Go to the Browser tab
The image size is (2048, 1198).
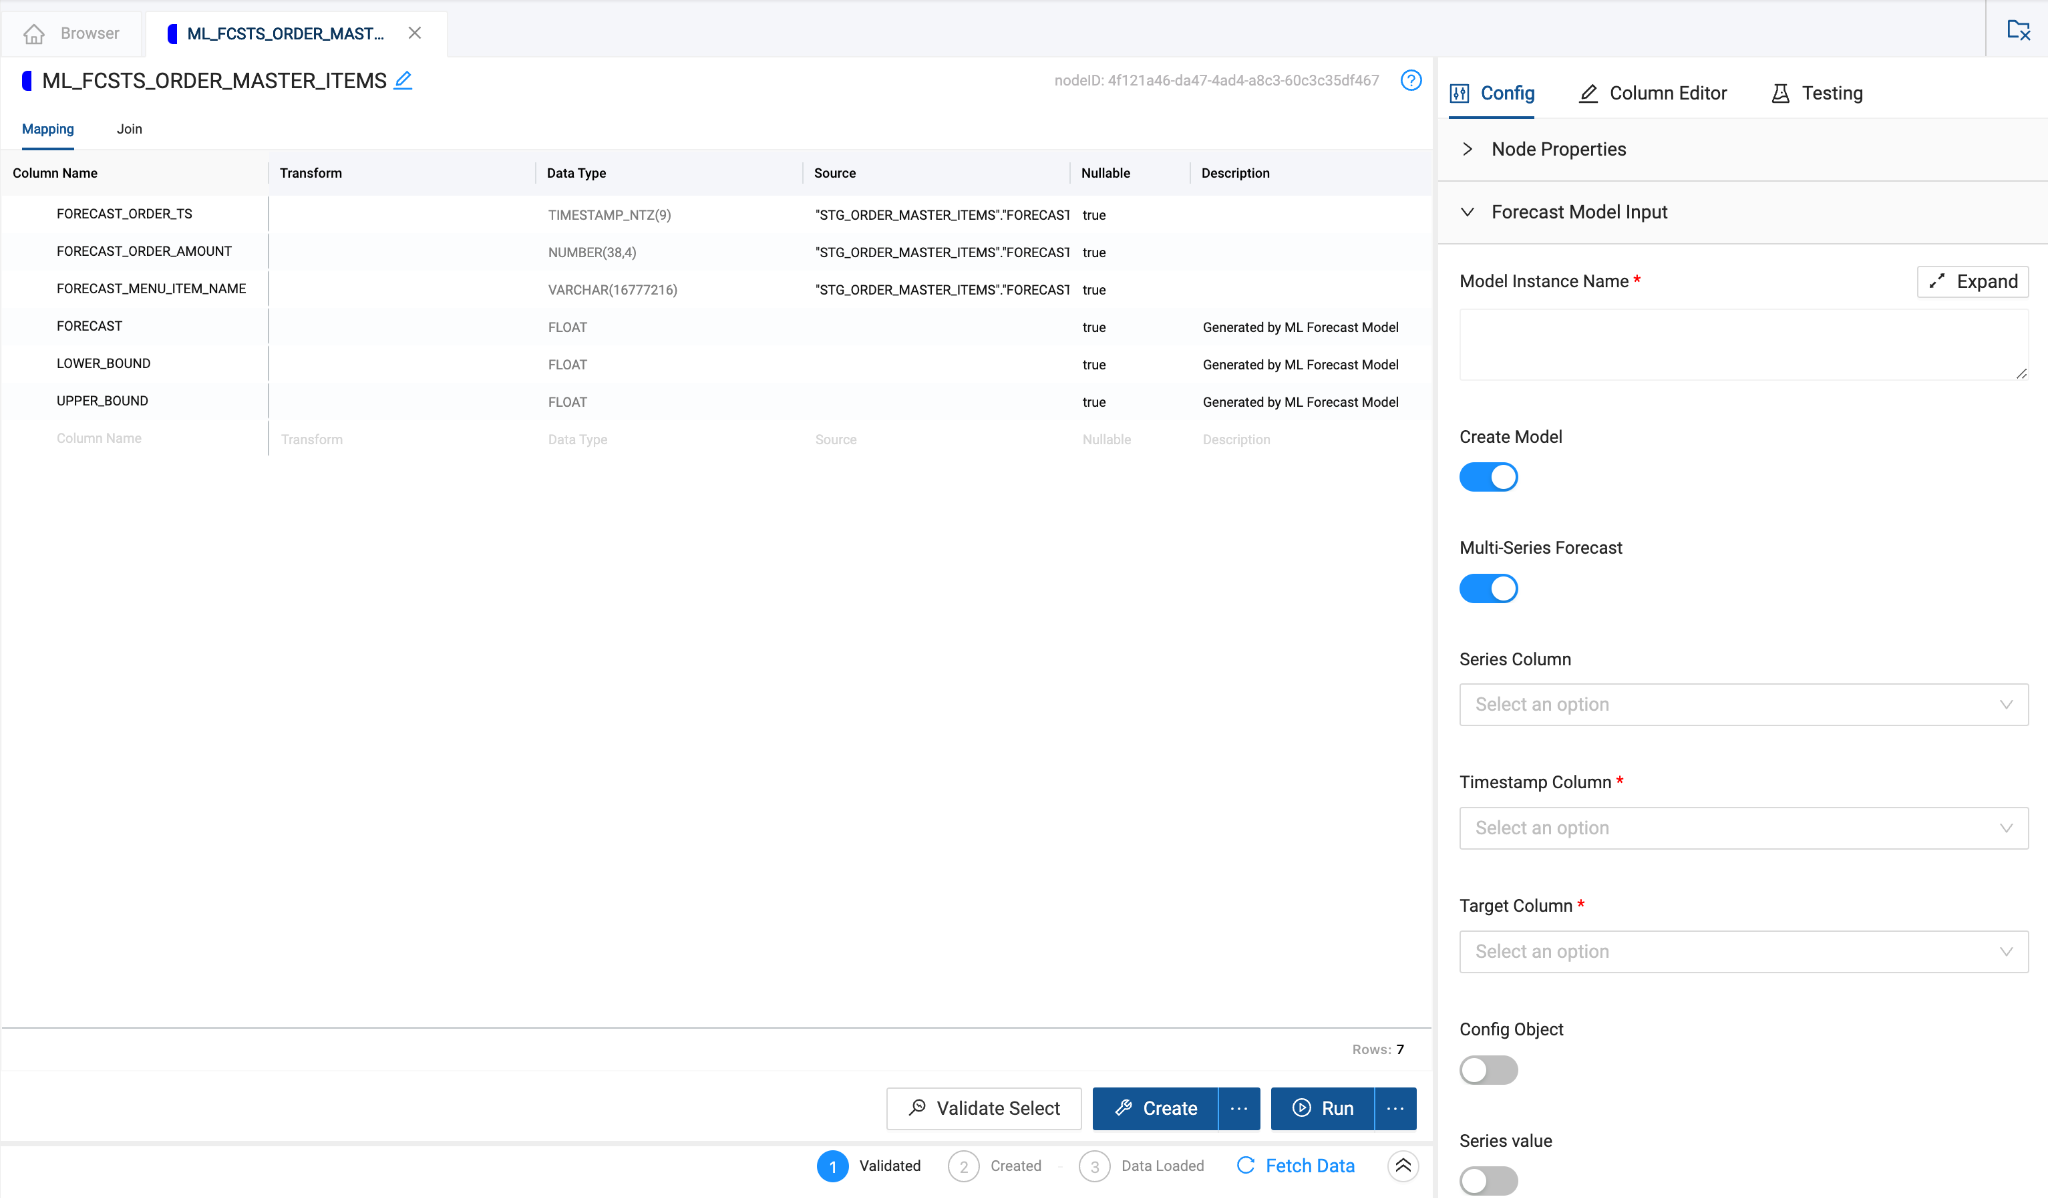pos(72,34)
